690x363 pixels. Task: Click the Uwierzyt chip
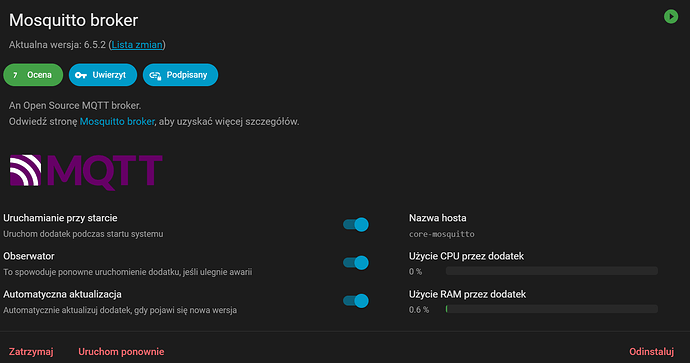tap(103, 75)
